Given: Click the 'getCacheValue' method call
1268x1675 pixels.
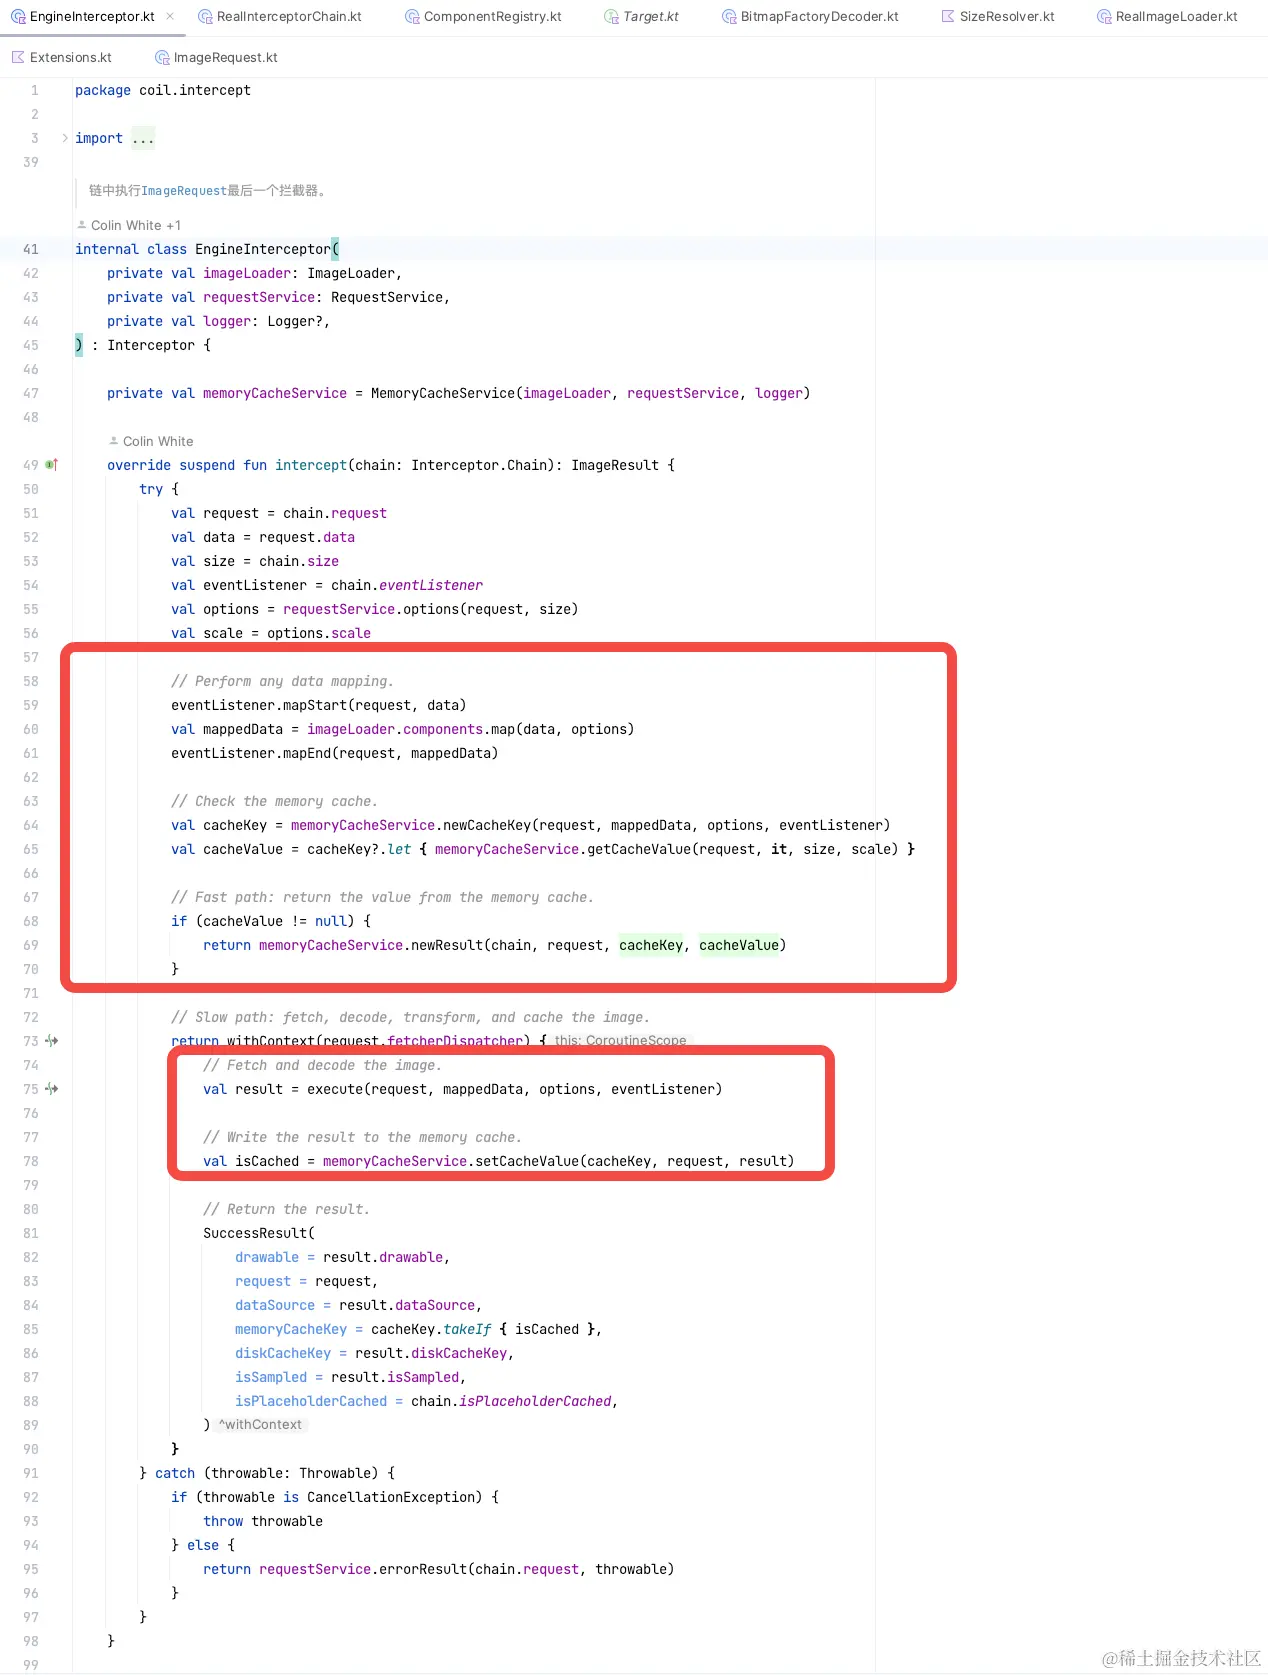Looking at the screenshot, I should 639,849.
